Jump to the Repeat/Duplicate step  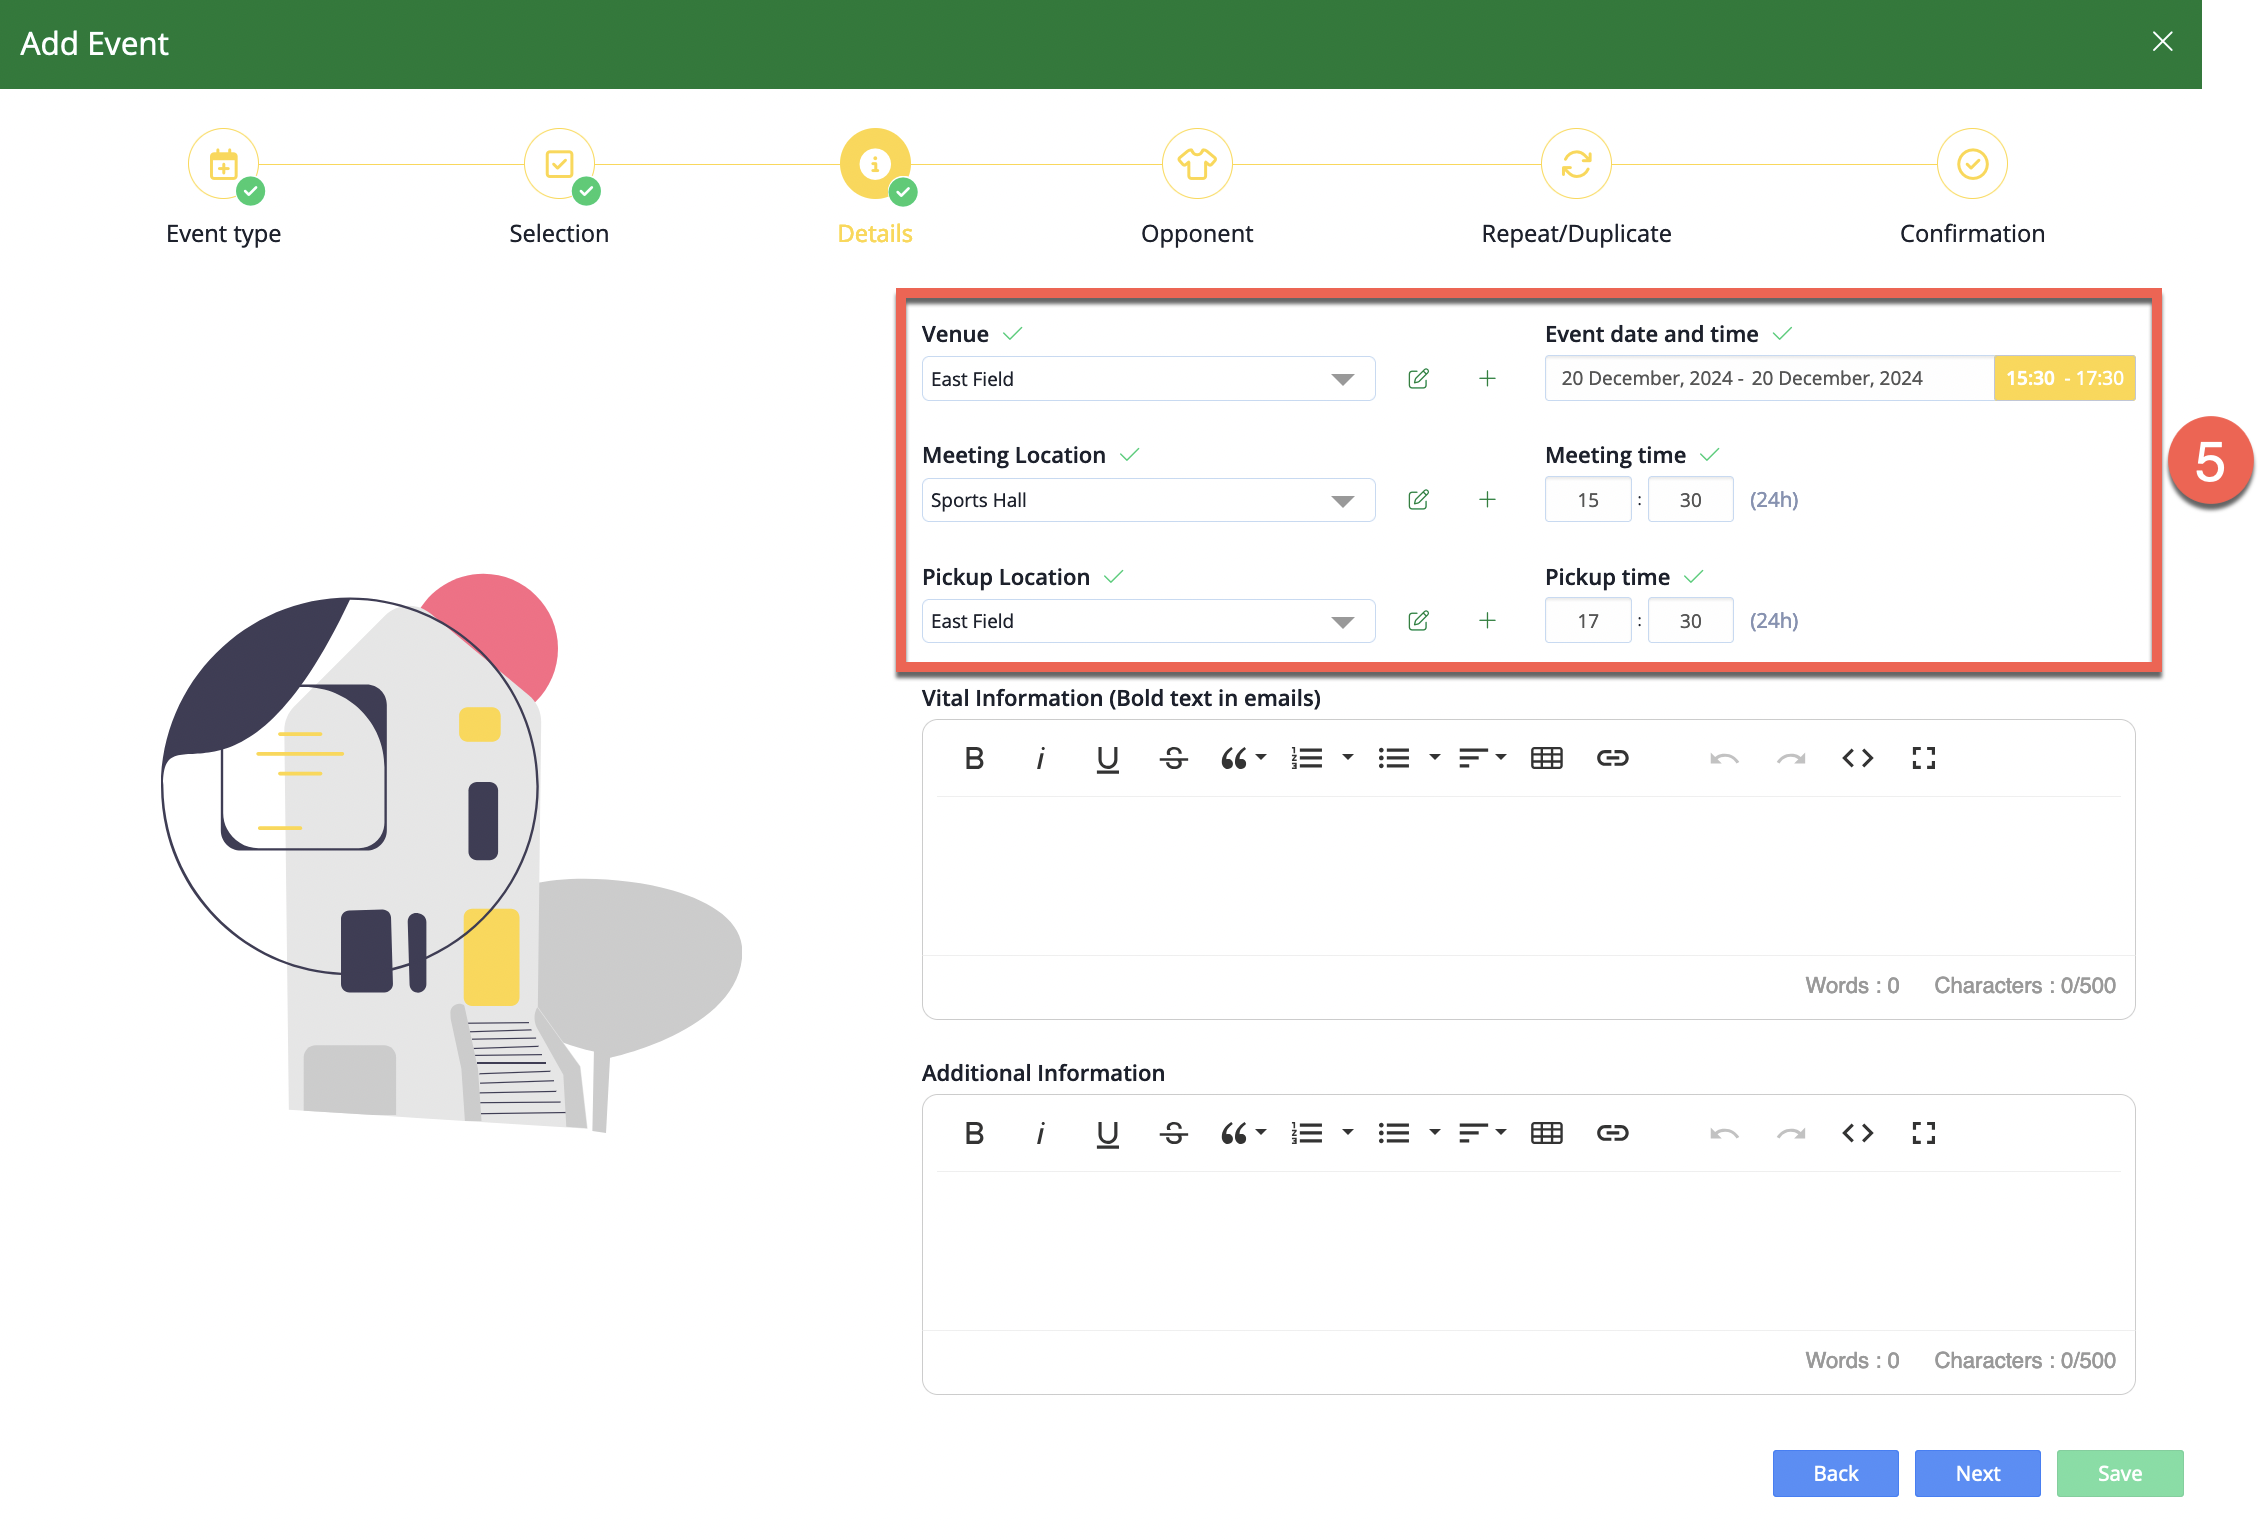click(x=1575, y=165)
